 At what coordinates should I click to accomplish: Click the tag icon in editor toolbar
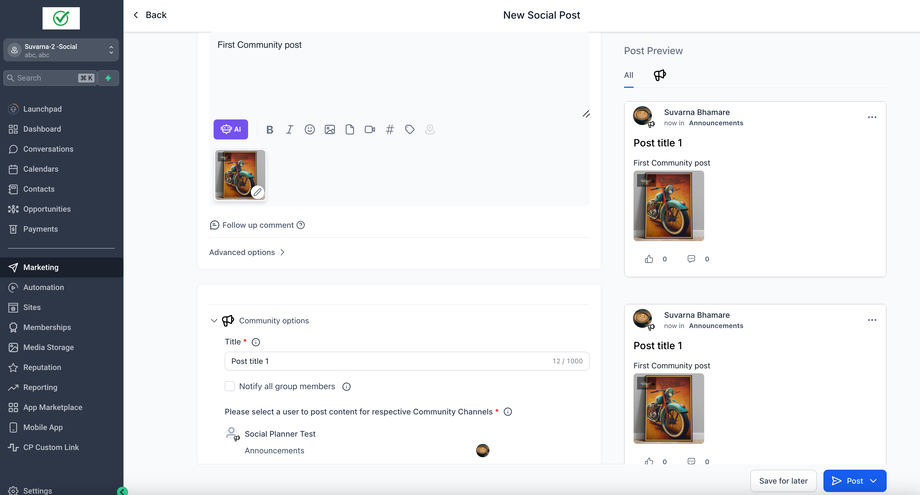410,130
